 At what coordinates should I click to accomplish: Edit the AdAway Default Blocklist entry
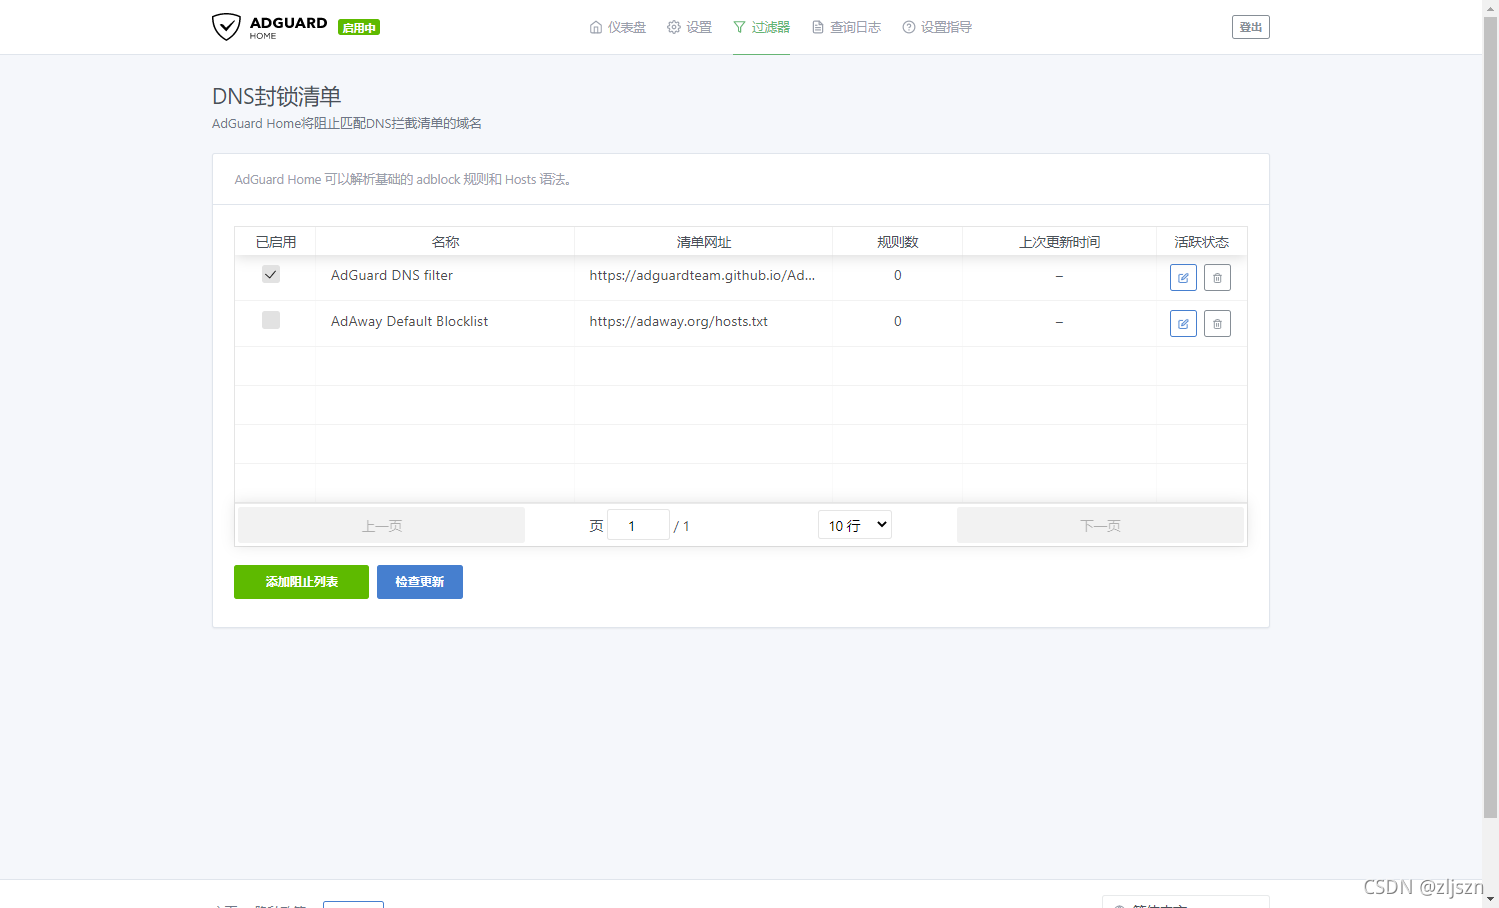[x=1183, y=324]
